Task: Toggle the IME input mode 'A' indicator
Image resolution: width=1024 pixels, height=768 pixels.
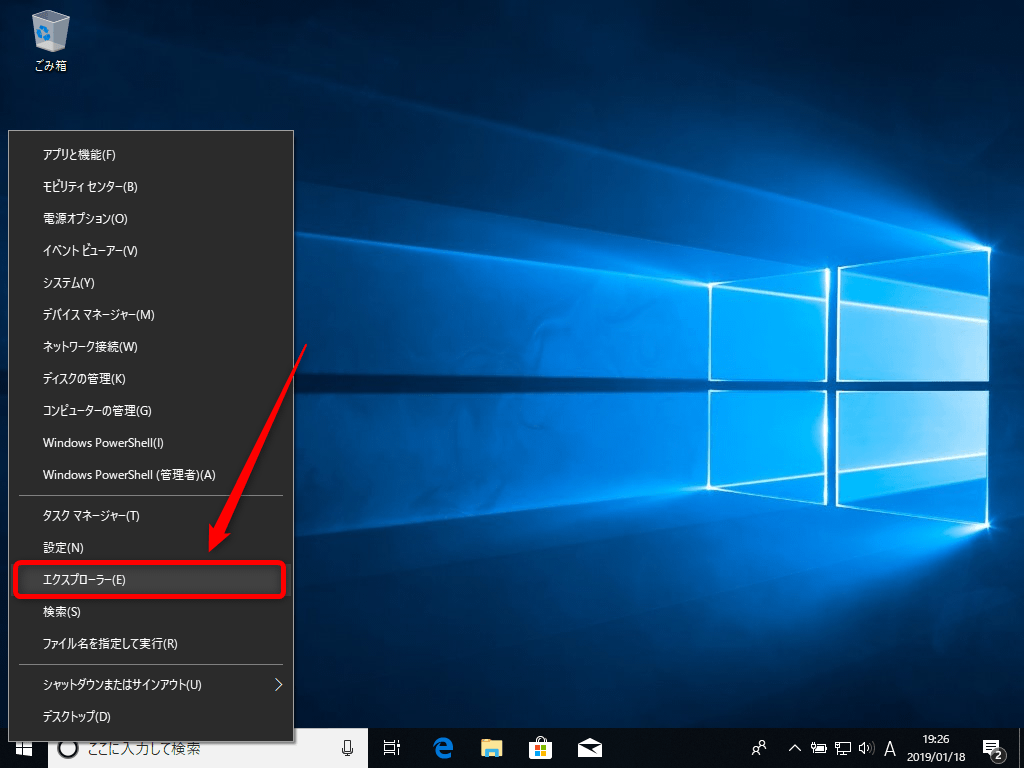Action: (889, 747)
